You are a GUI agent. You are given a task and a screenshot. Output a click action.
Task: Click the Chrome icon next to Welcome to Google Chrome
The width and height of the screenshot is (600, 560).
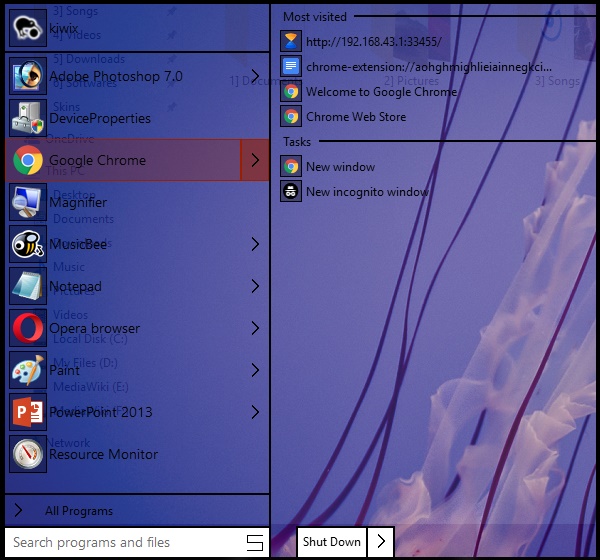[291, 91]
